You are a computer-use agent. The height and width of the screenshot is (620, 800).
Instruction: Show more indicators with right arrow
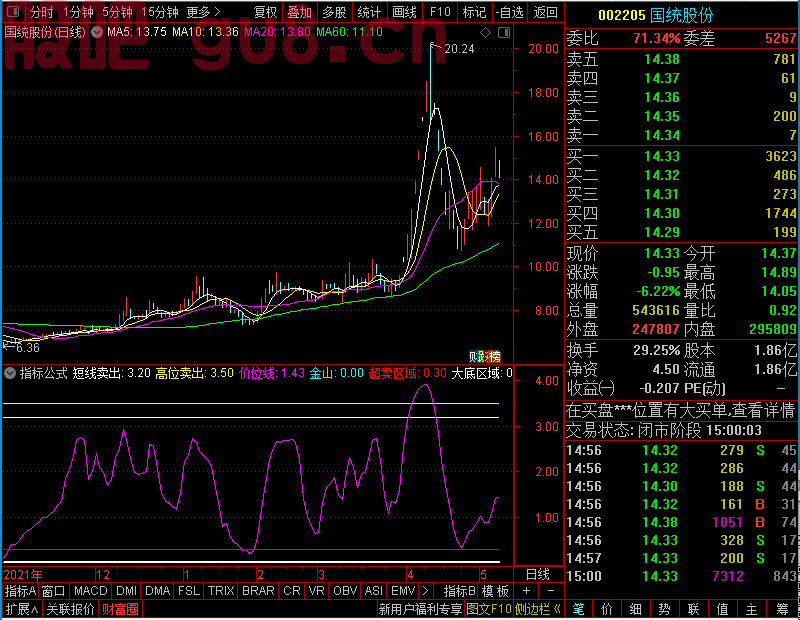(x=425, y=591)
